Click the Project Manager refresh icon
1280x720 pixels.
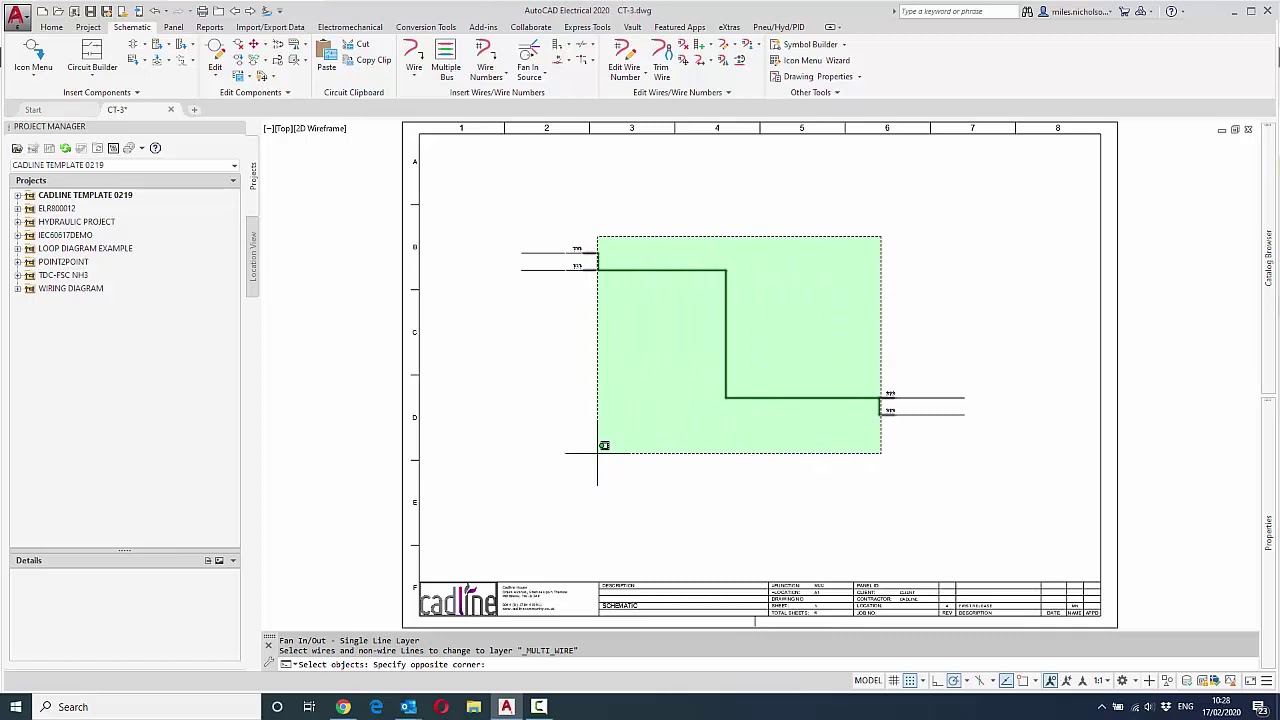pos(65,148)
